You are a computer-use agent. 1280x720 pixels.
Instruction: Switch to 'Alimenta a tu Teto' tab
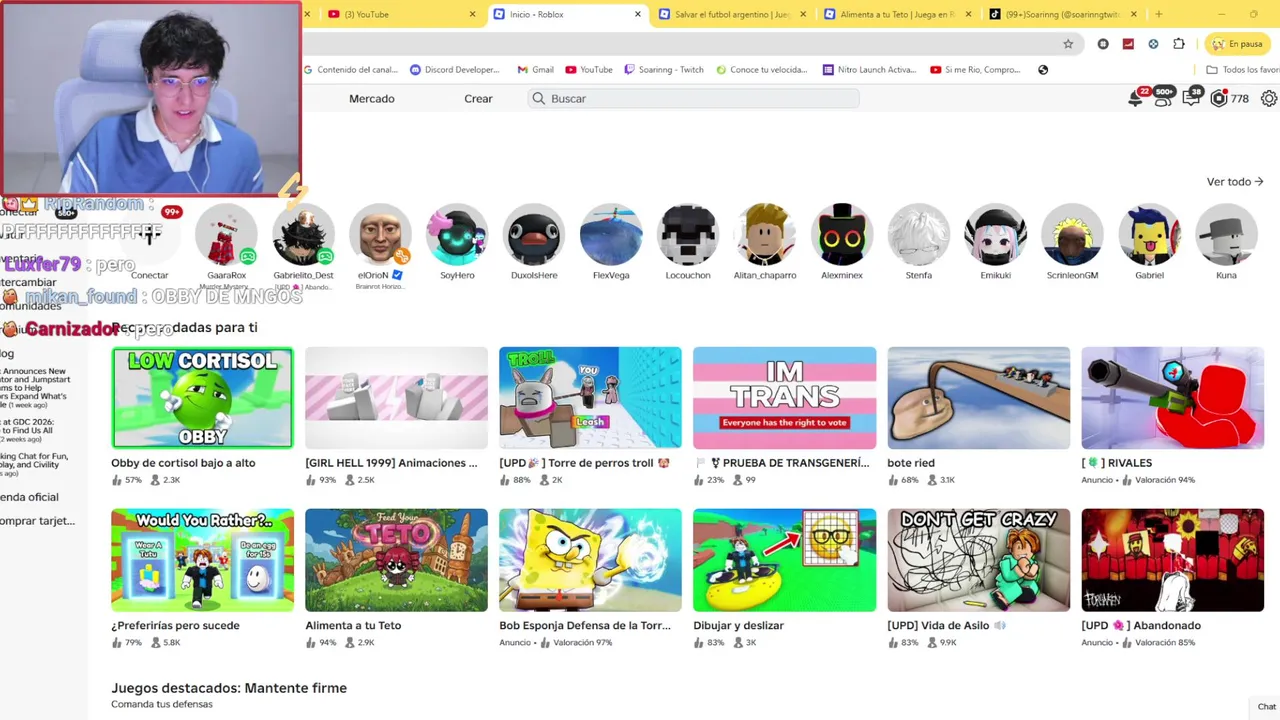(x=897, y=14)
